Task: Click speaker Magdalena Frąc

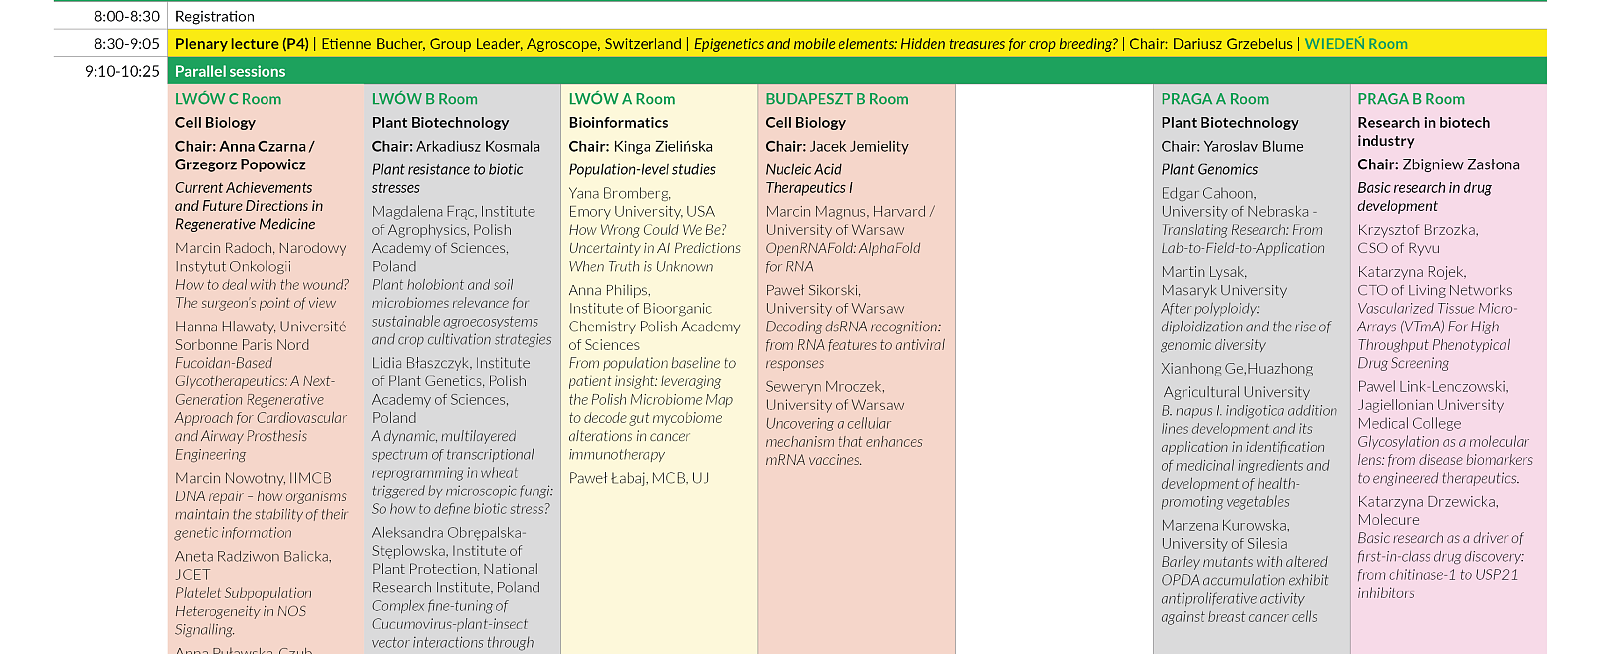Action: (x=453, y=239)
